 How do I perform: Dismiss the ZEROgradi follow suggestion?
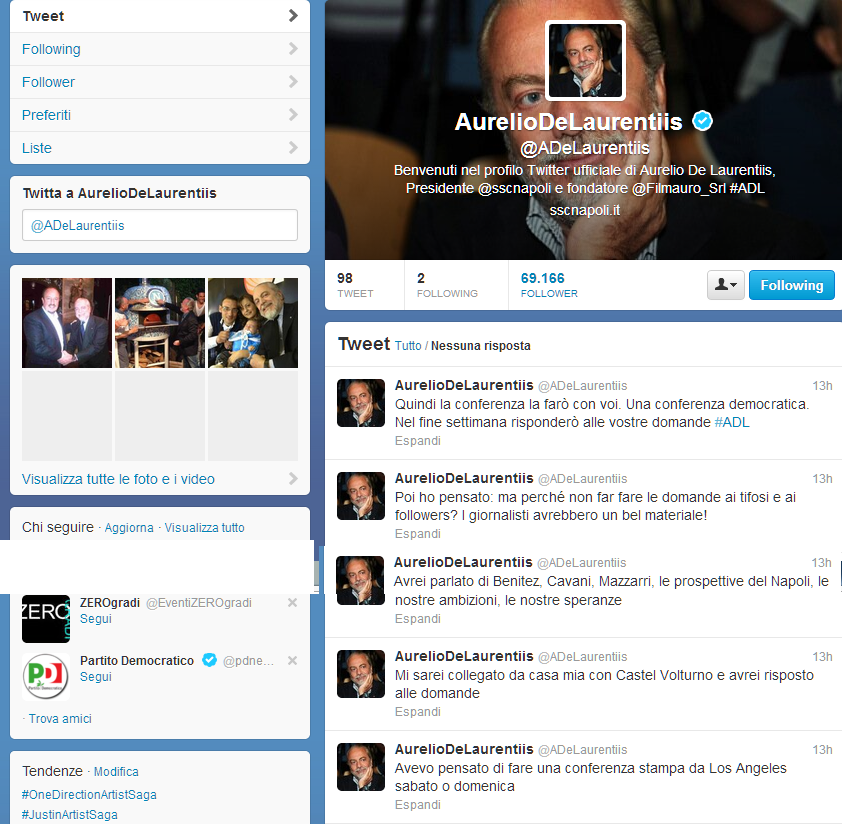point(292,603)
